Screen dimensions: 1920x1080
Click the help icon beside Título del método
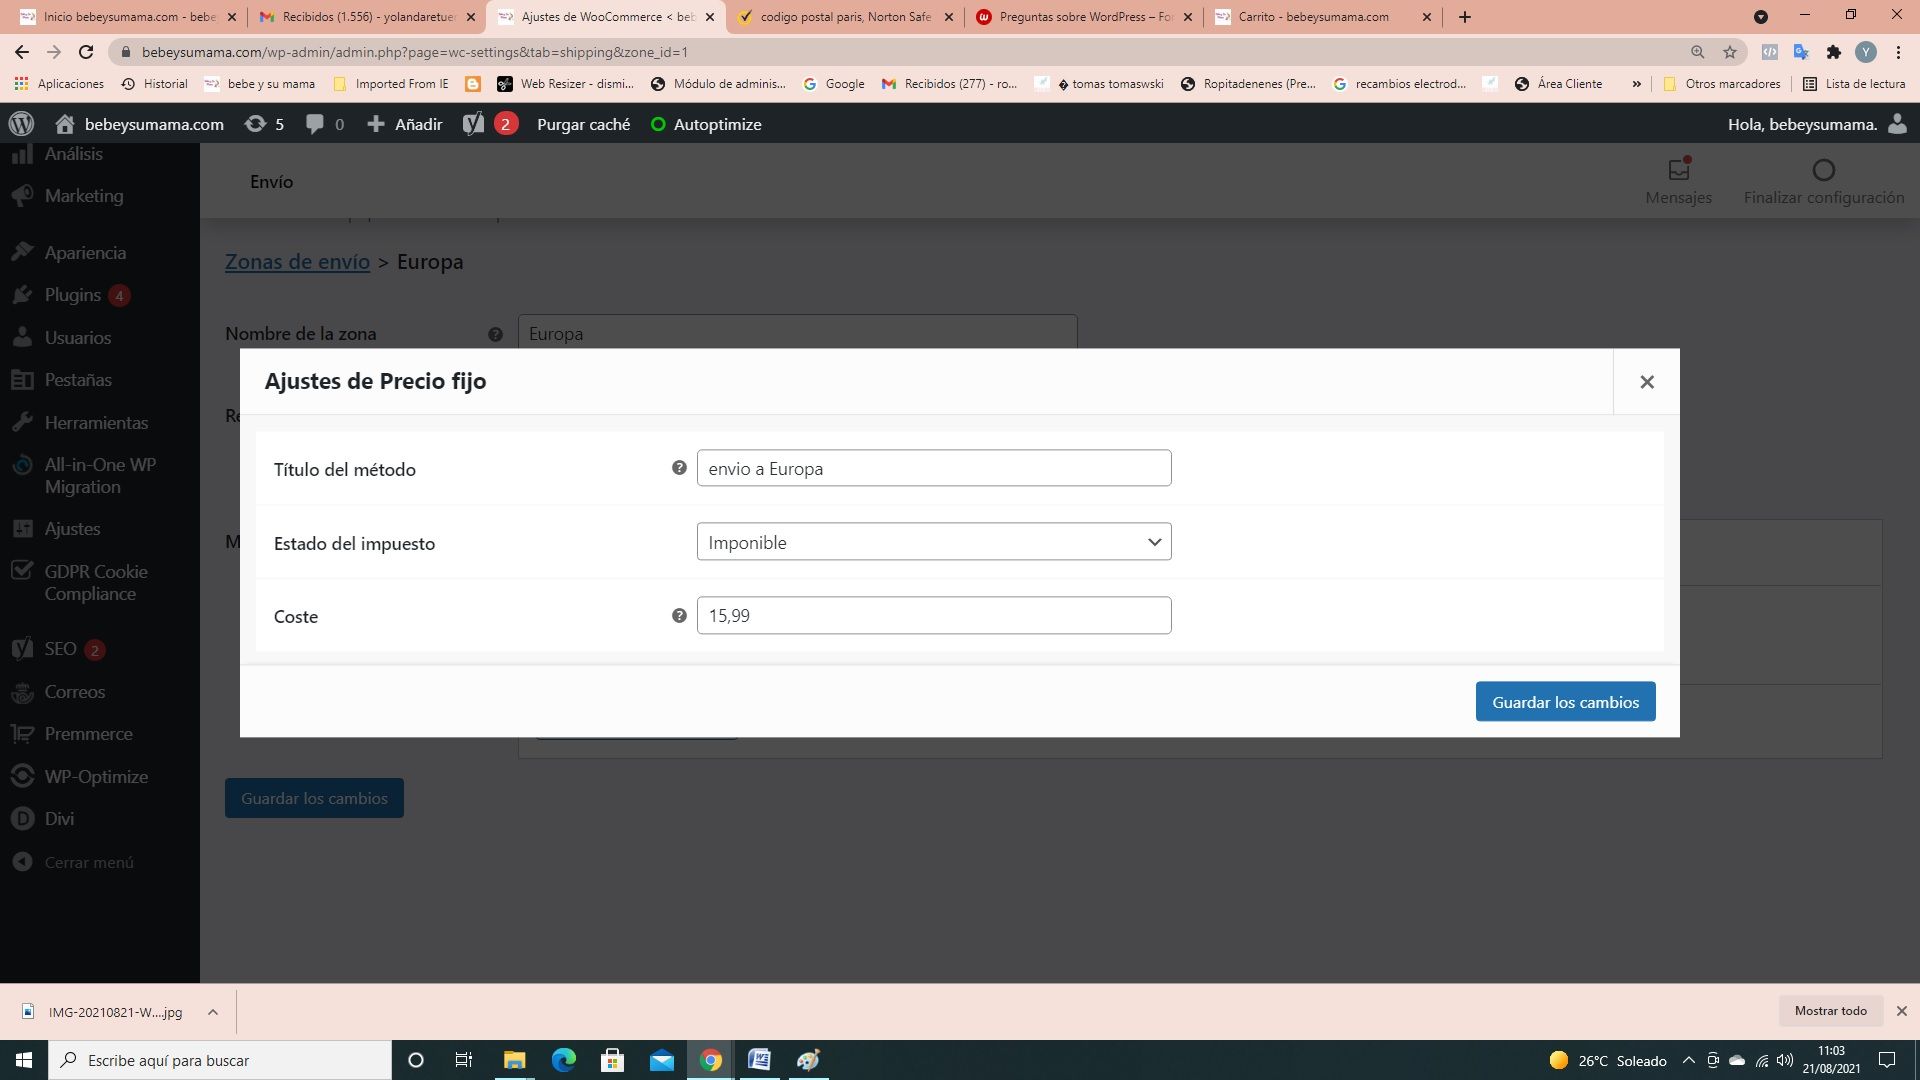coord(679,468)
